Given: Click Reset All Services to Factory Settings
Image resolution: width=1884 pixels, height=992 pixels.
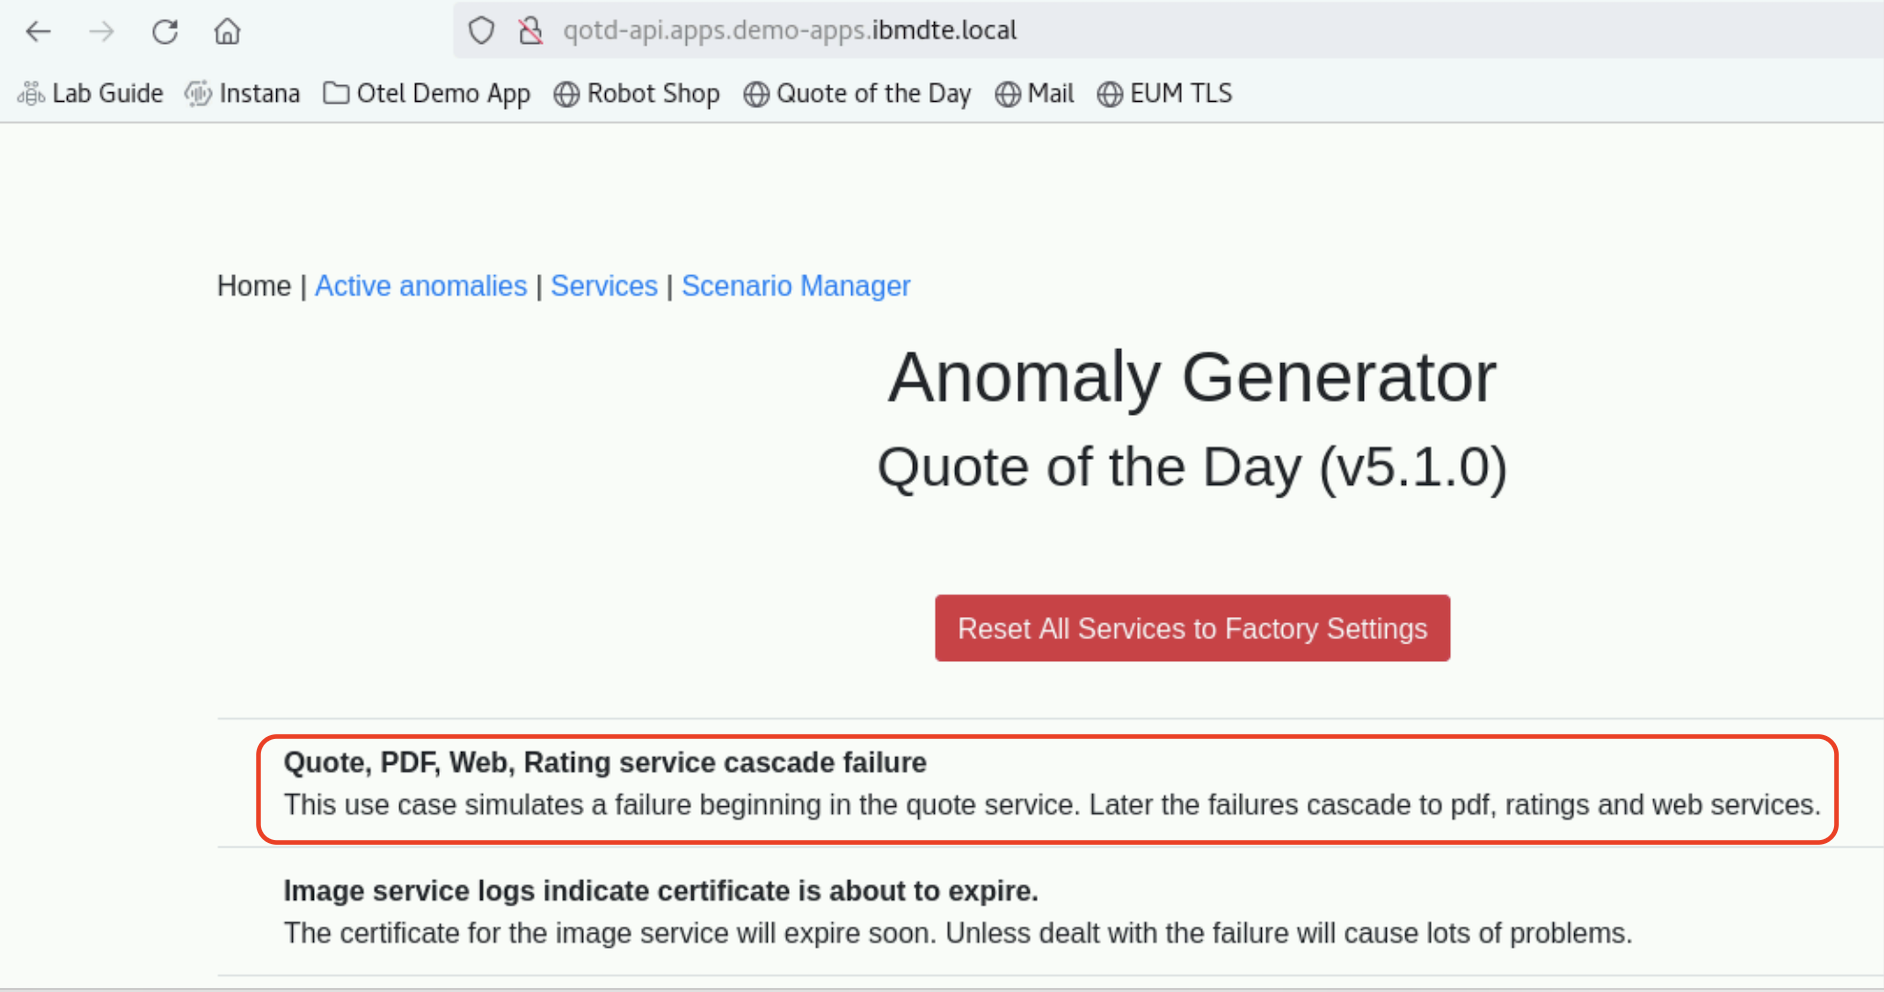Looking at the screenshot, I should click(x=1192, y=628).
